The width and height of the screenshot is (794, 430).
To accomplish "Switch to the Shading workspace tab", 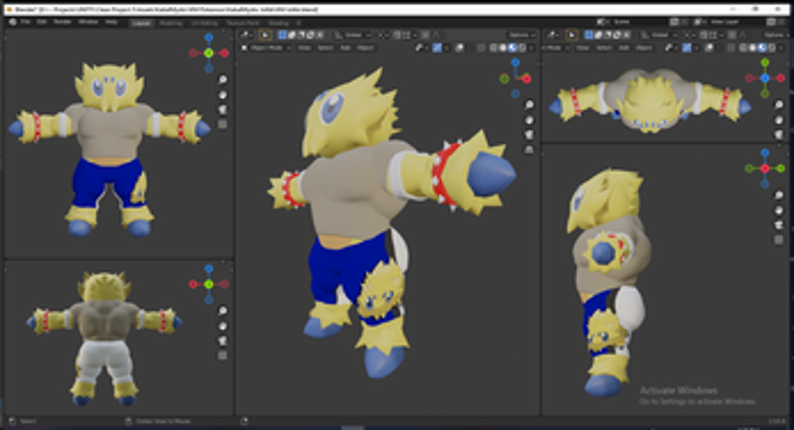I will [277, 23].
